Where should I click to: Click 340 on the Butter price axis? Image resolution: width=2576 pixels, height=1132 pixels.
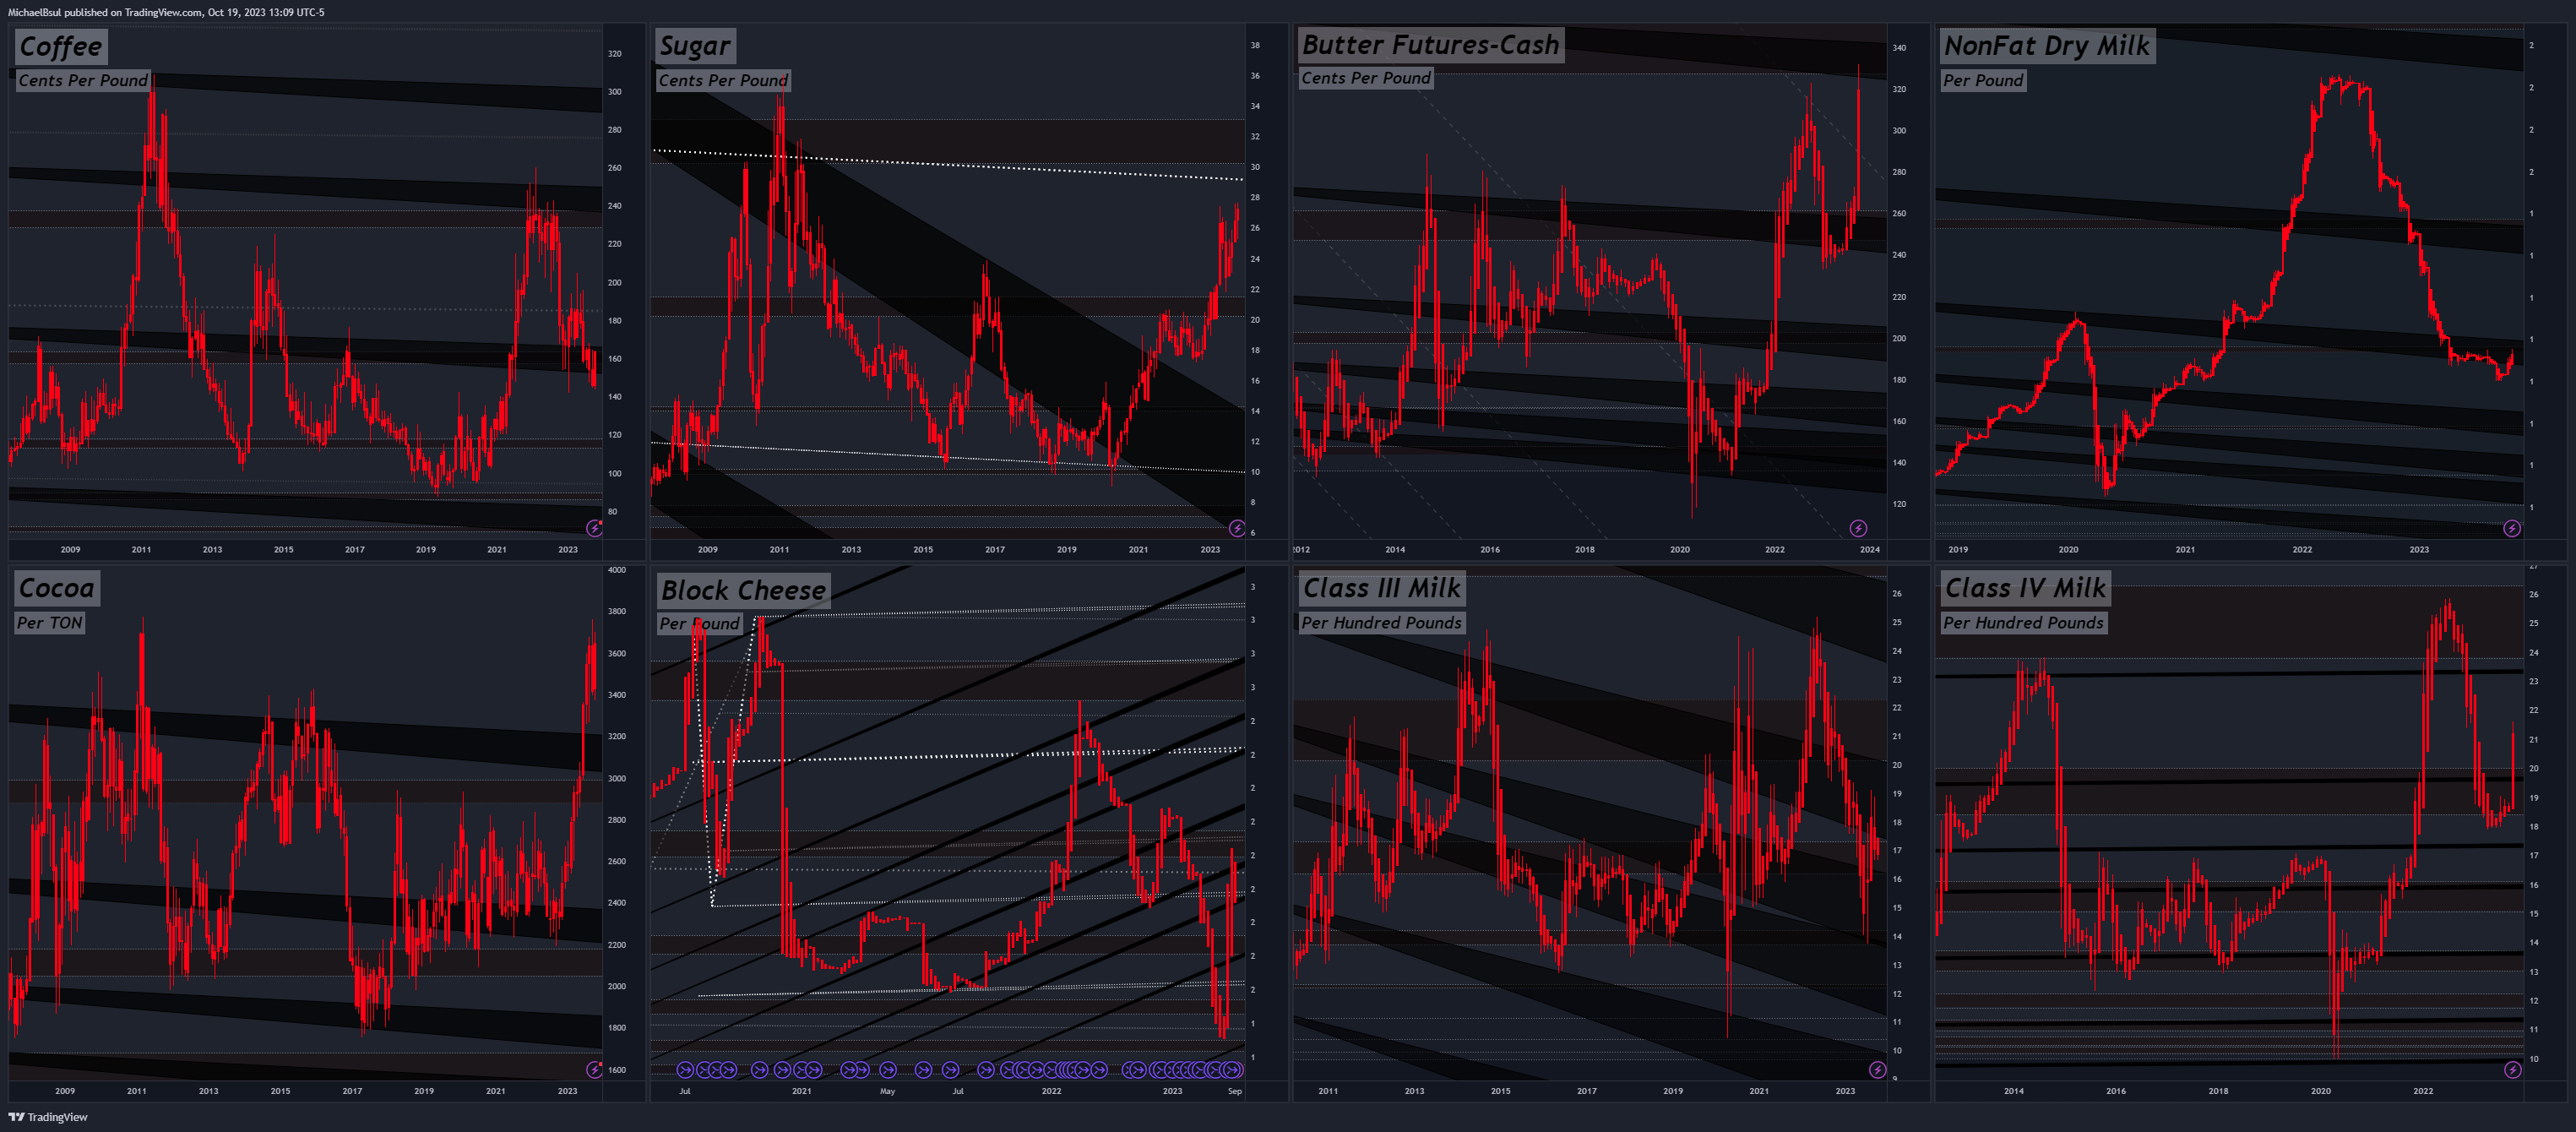1899,48
